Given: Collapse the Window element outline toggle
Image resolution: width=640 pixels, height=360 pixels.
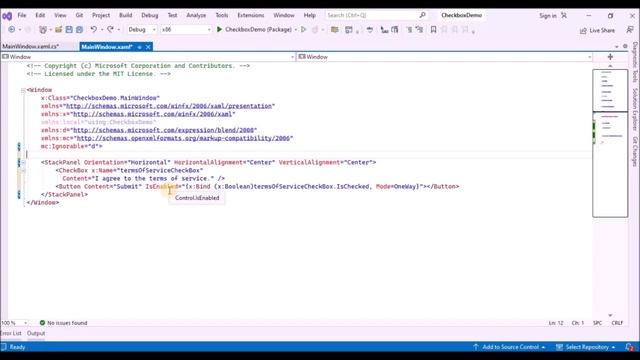Looking at the screenshot, I should point(23,90).
